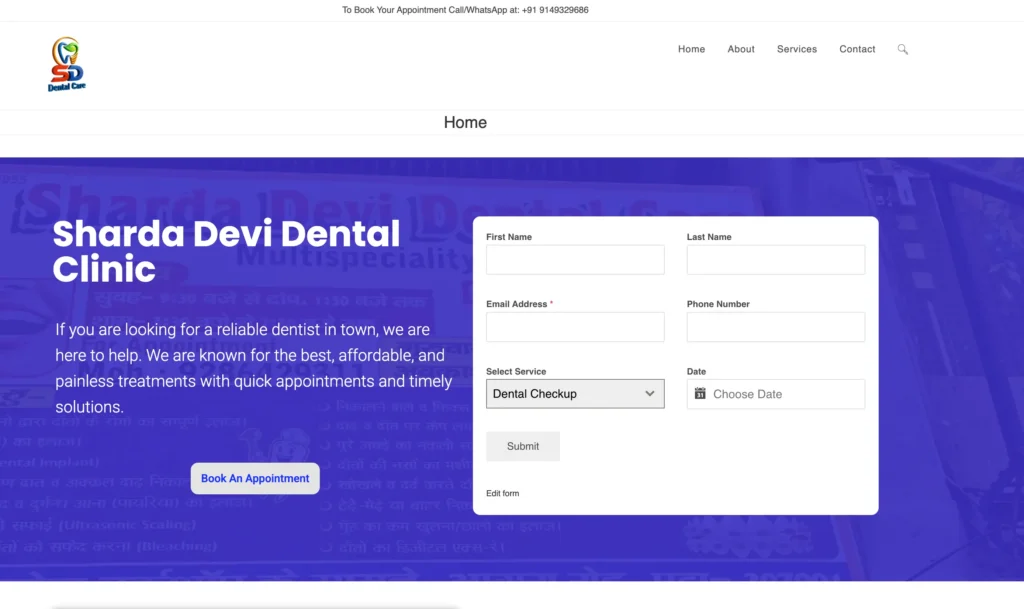Screen dimensions: 1024x609
Task: Expand the Select Service dropdown arrow
Action: [x=649, y=394]
